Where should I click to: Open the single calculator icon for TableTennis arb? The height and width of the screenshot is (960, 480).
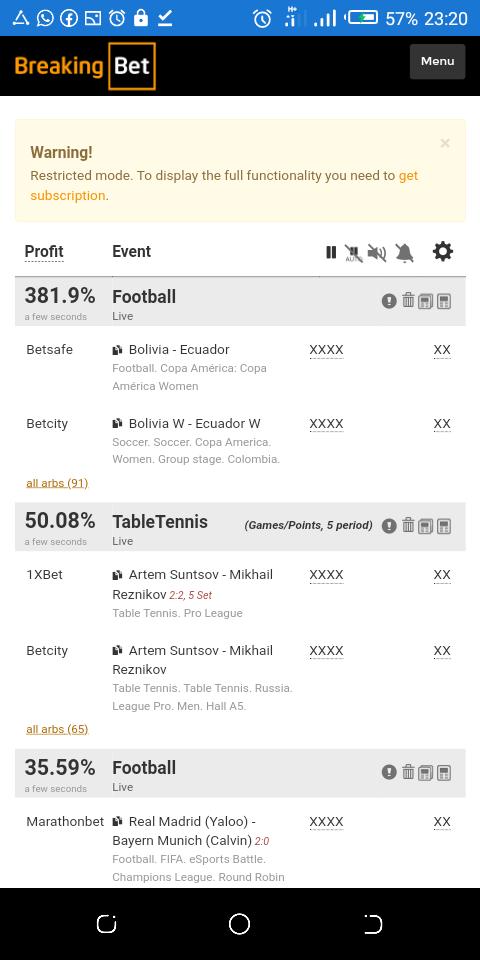(x=444, y=526)
